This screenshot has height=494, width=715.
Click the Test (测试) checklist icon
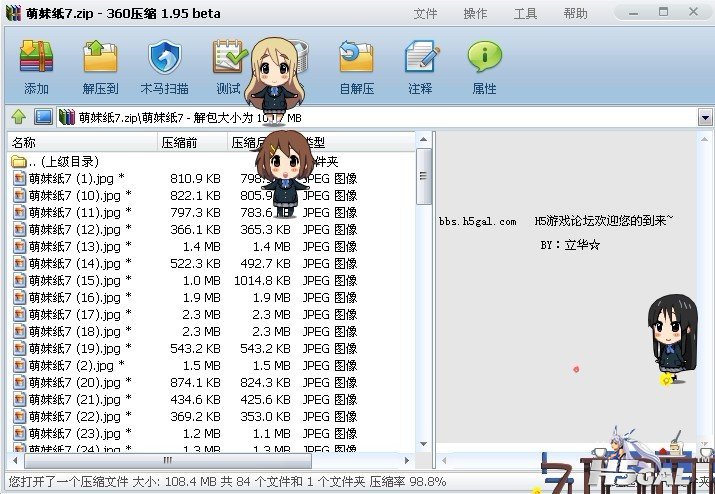[x=228, y=56]
